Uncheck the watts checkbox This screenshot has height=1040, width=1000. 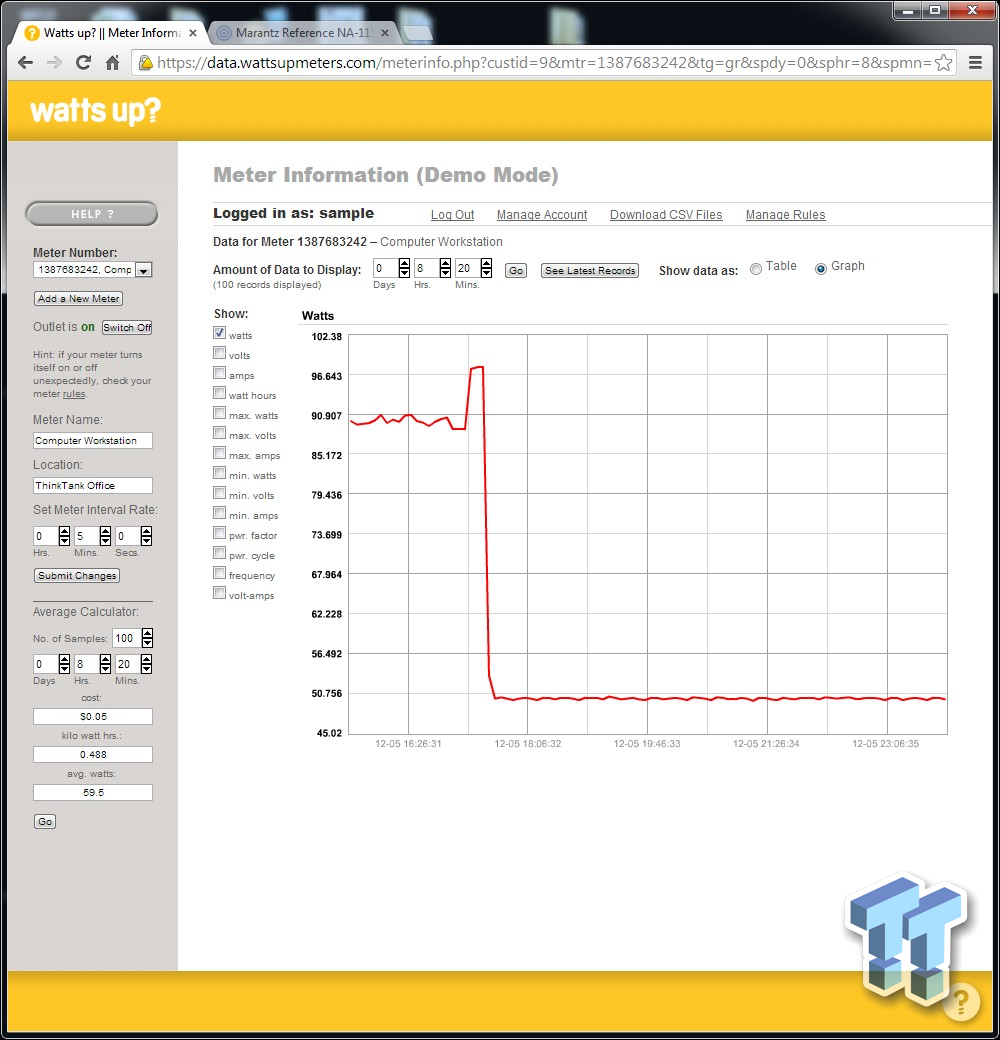tap(219, 334)
